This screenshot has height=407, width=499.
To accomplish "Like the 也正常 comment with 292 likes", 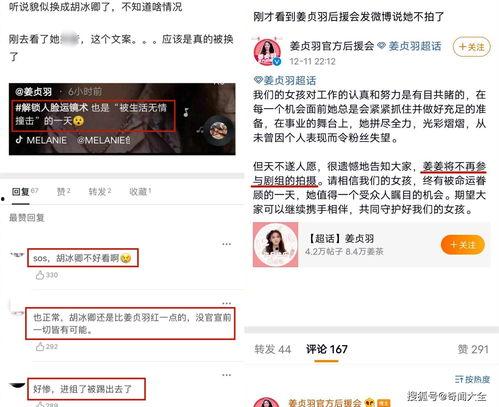I will coord(40,347).
